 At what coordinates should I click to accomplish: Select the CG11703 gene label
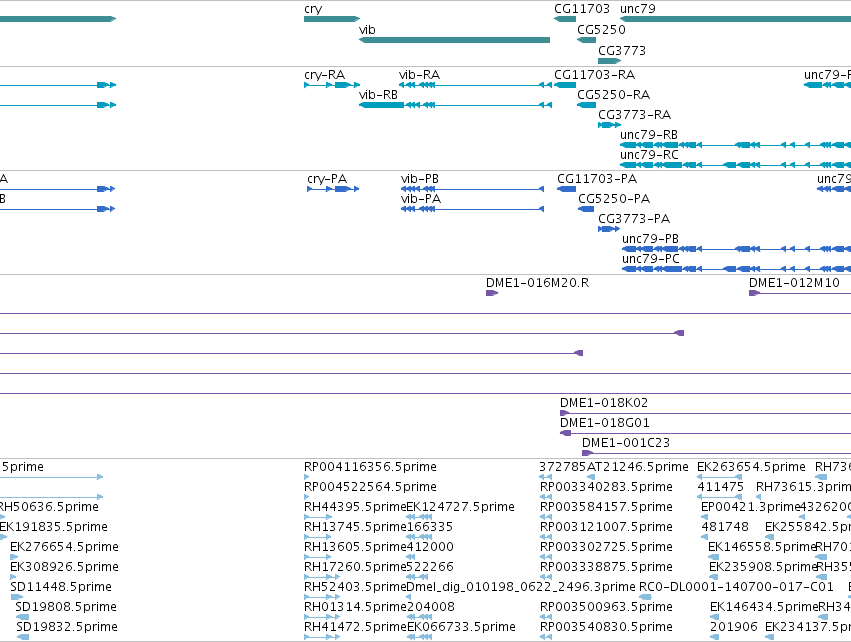(582, 9)
